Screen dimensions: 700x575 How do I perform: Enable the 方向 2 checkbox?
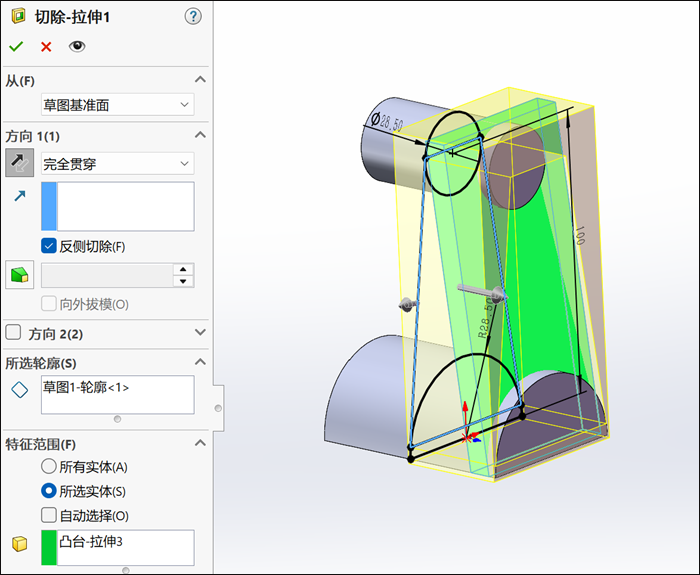13,333
